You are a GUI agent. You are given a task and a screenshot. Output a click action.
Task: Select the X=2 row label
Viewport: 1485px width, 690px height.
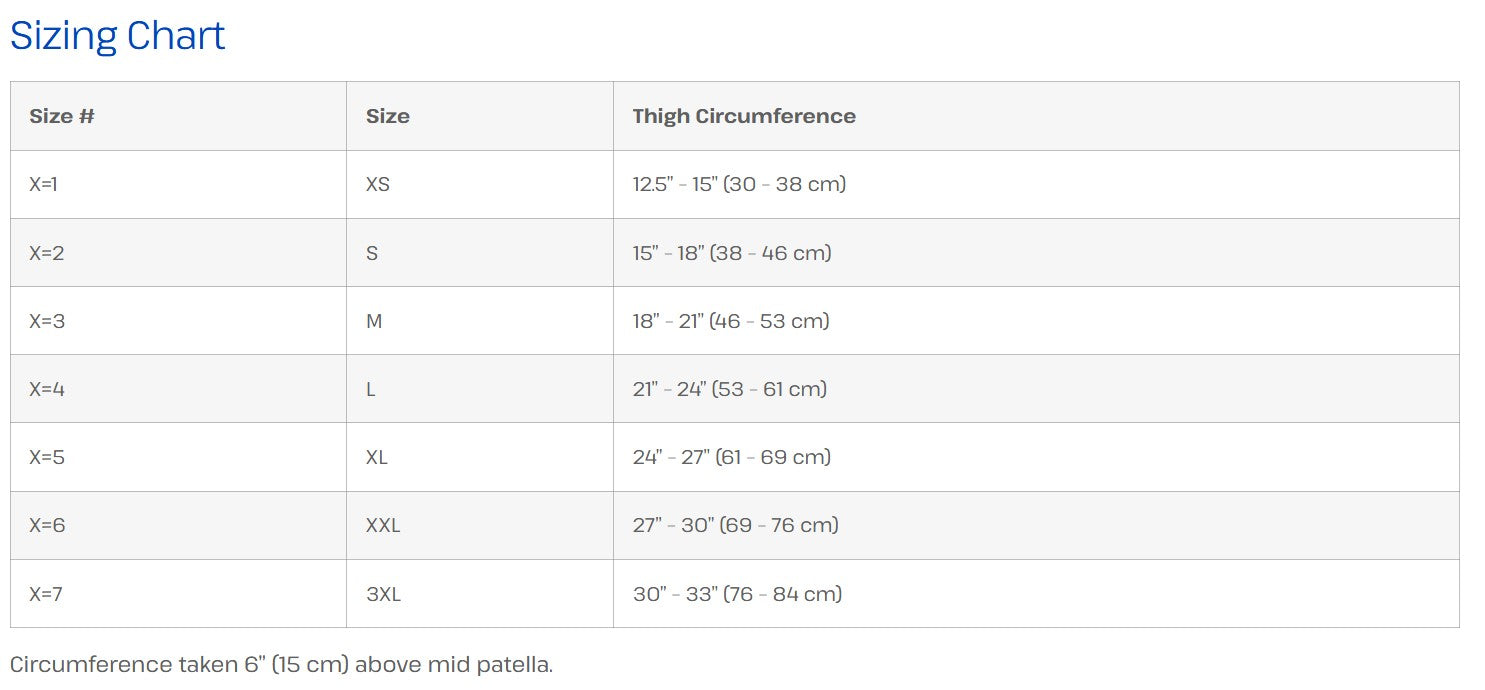point(47,253)
